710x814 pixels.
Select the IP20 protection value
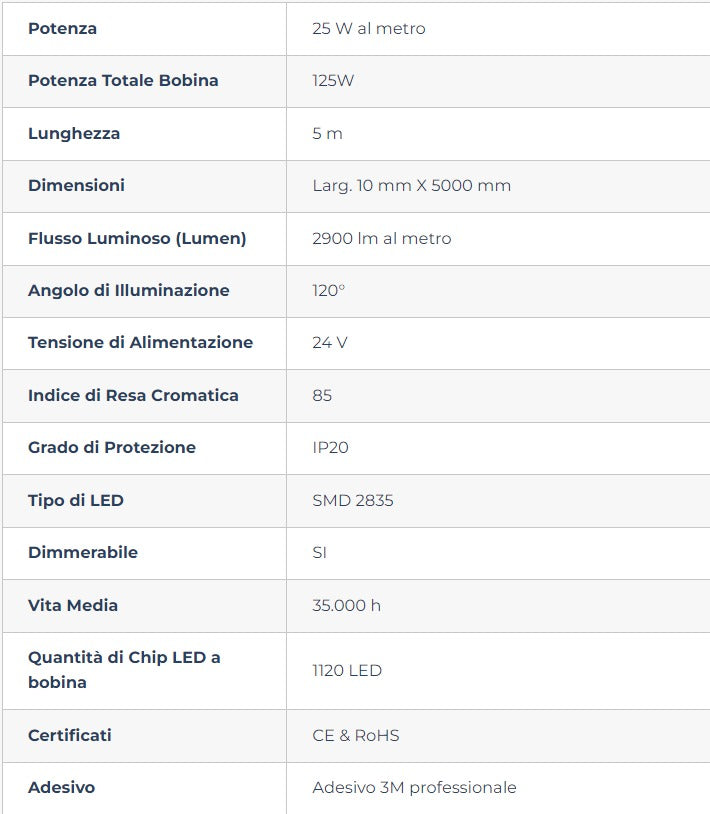point(330,447)
